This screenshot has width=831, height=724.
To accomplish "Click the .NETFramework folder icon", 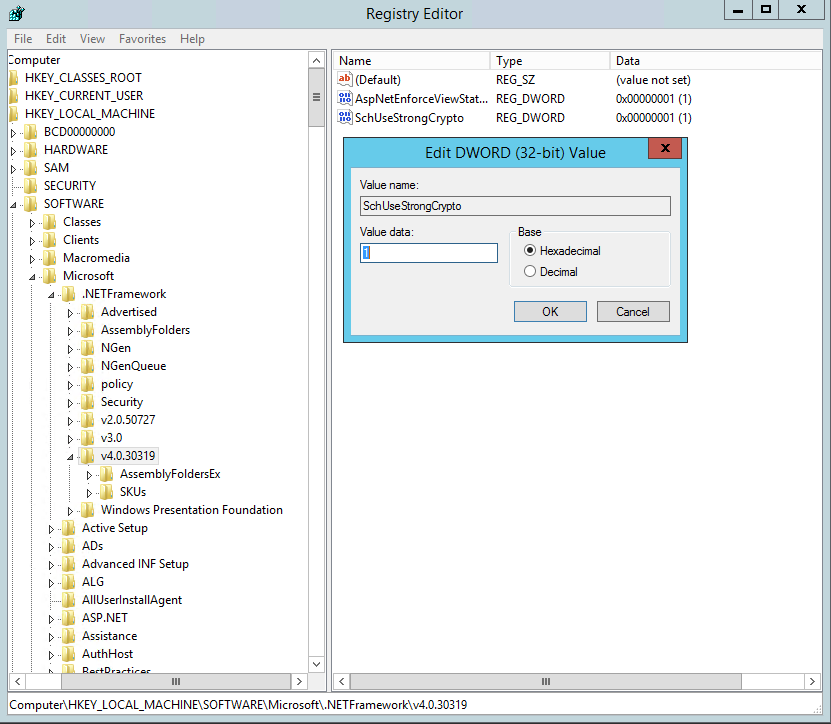I will (68, 293).
